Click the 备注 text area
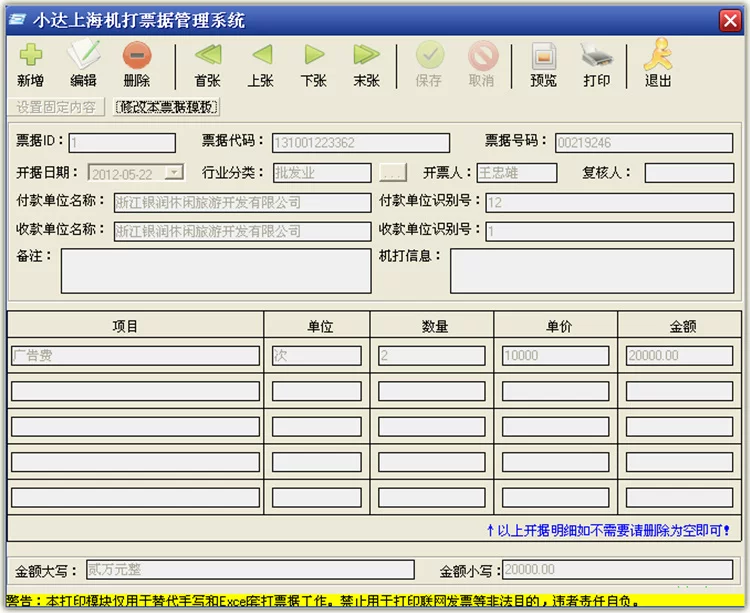Screen dimensions: 750x613 pyautogui.click(x=216, y=271)
